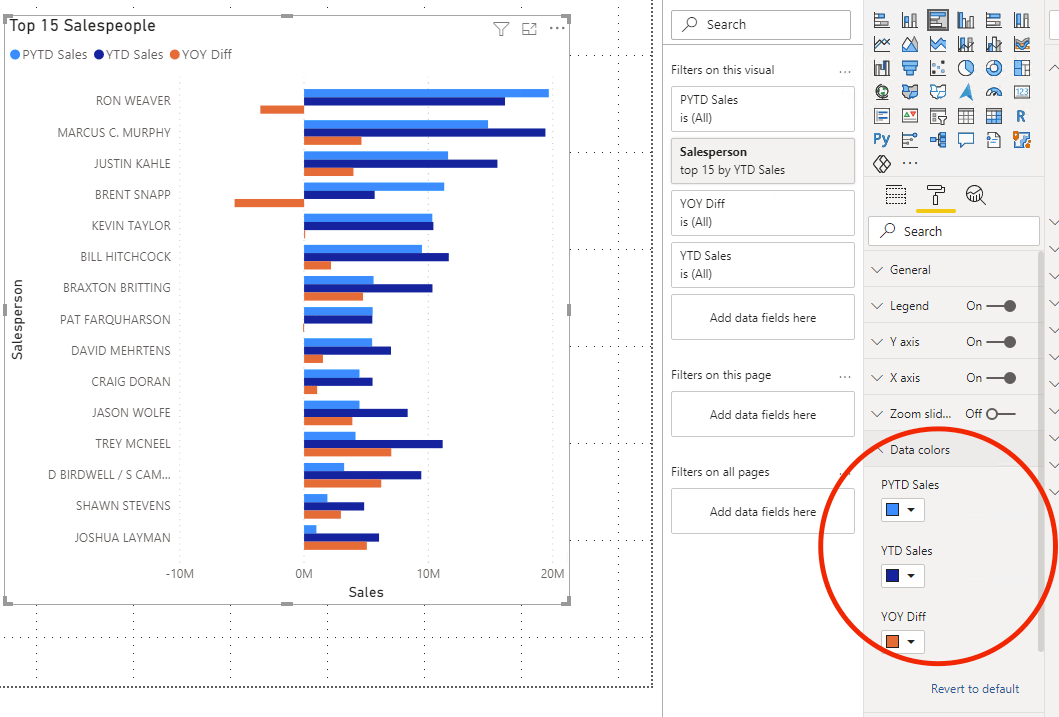Screen dimensions: 1059x717
Task: Select the gauge visualization icon
Action: (993, 92)
